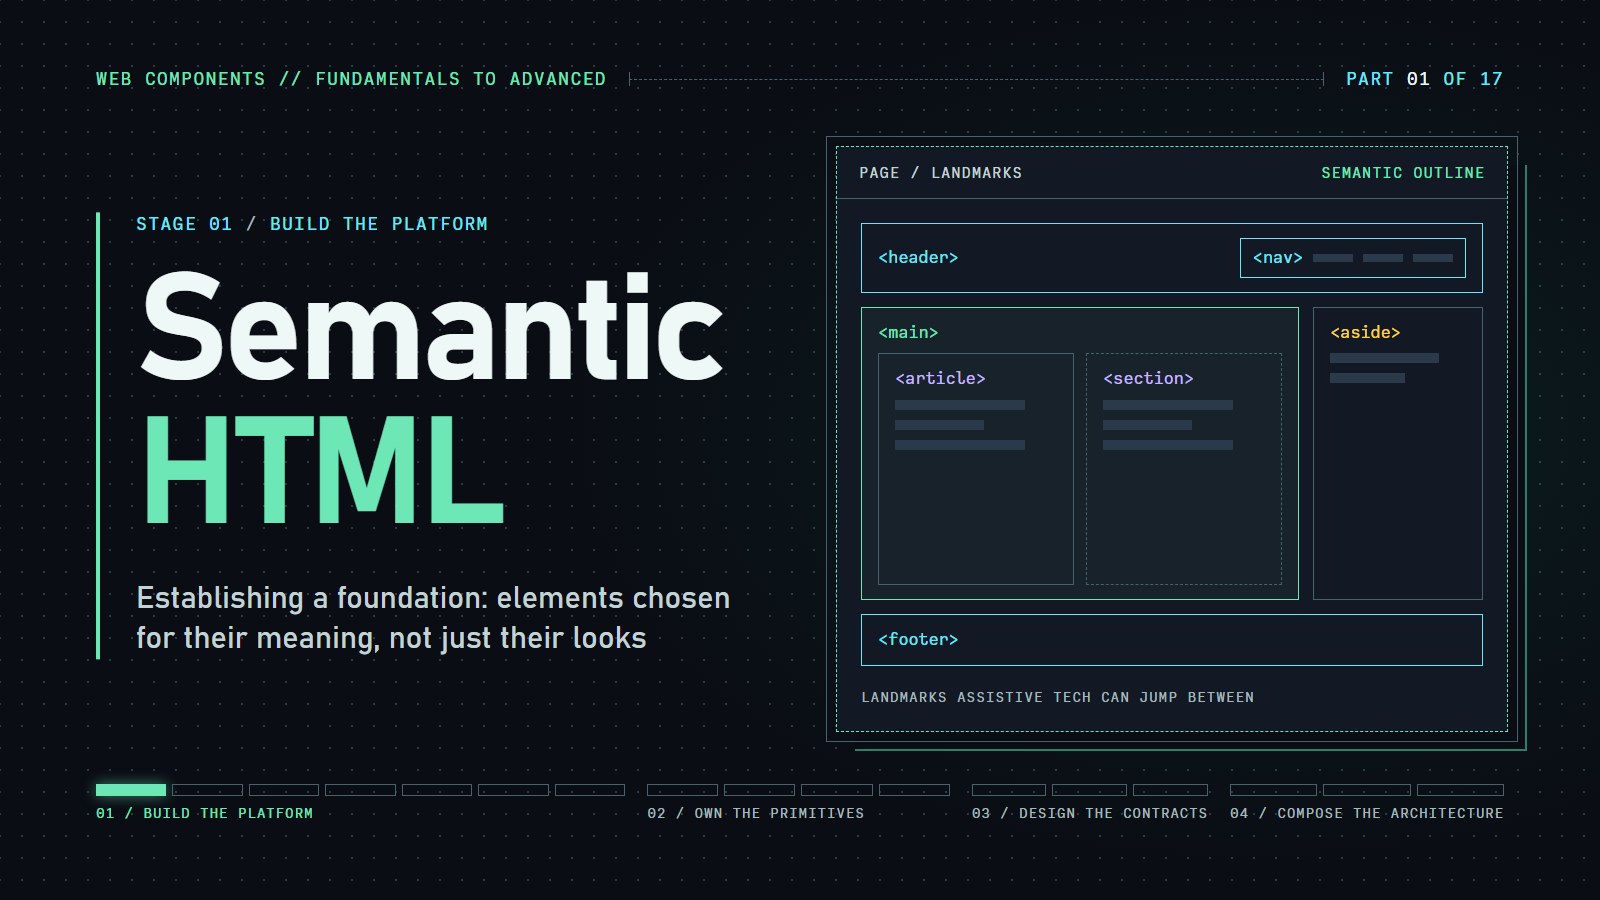Click the large green "HTML" title word
Screen dimensions: 1600x900
(x=323, y=470)
